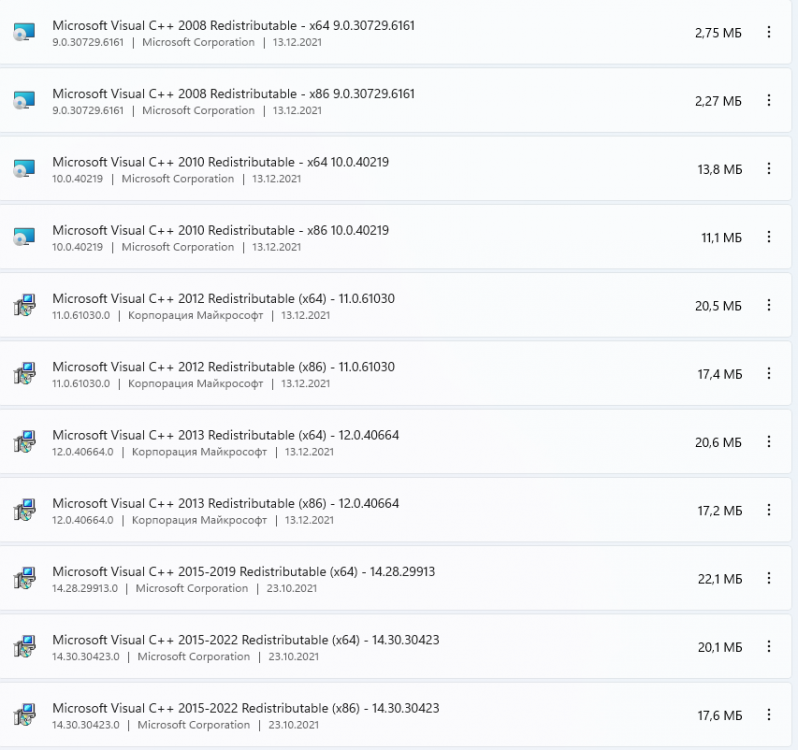Open three-dot menu for Visual C++ 2010 x86
798x750 pixels.
tap(769, 237)
